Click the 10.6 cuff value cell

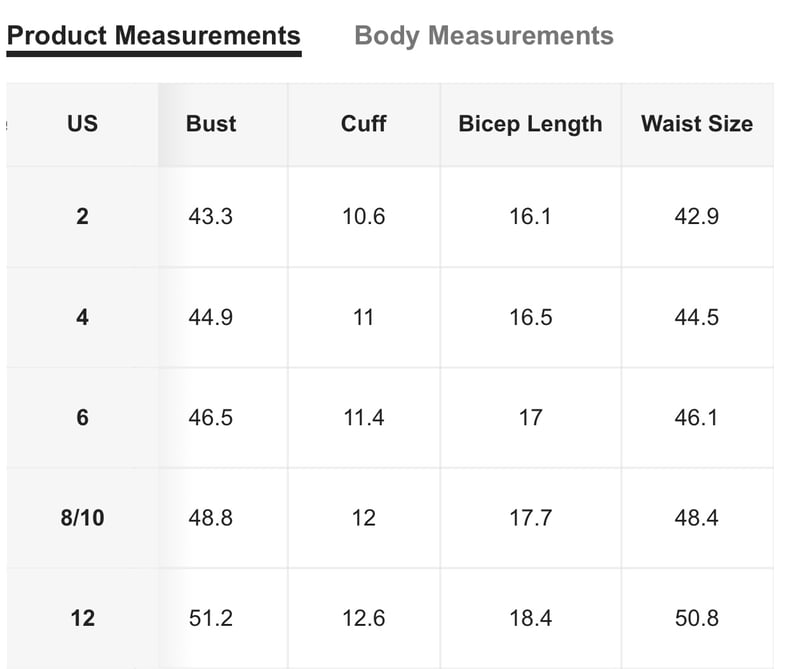coord(363,216)
